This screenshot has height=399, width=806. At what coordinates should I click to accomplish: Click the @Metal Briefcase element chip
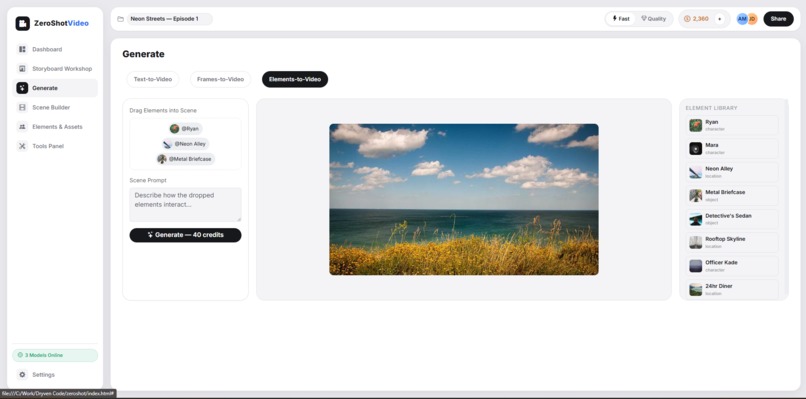[x=186, y=159]
